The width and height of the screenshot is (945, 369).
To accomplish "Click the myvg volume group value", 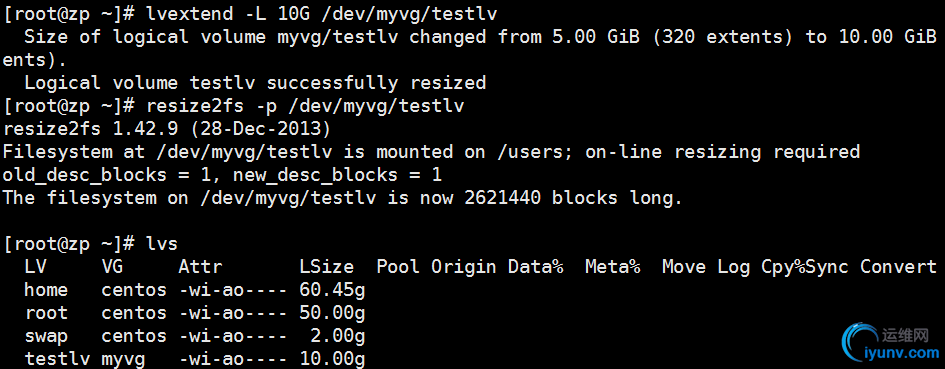I will click(x=124, y=359).
